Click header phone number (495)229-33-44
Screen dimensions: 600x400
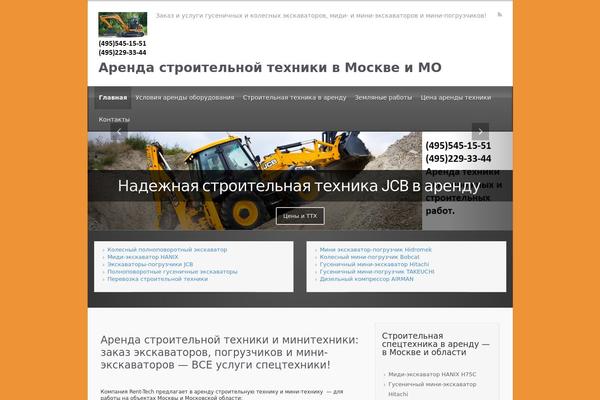point(122,52)
